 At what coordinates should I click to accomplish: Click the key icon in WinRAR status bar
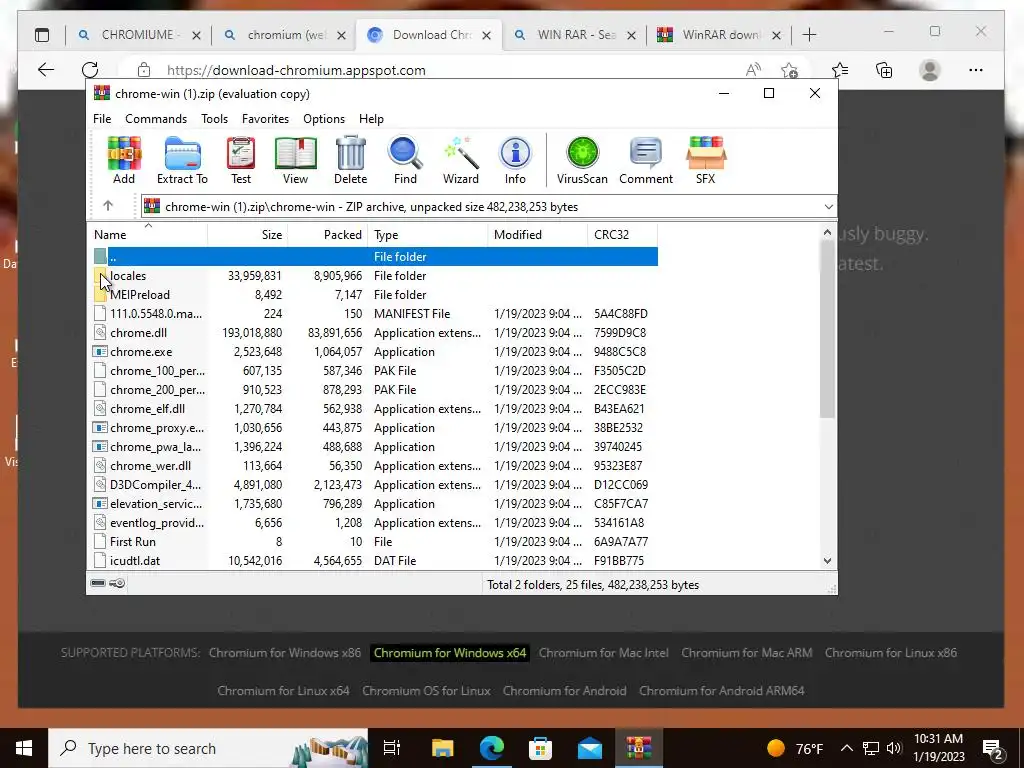(x=117, y=583)
